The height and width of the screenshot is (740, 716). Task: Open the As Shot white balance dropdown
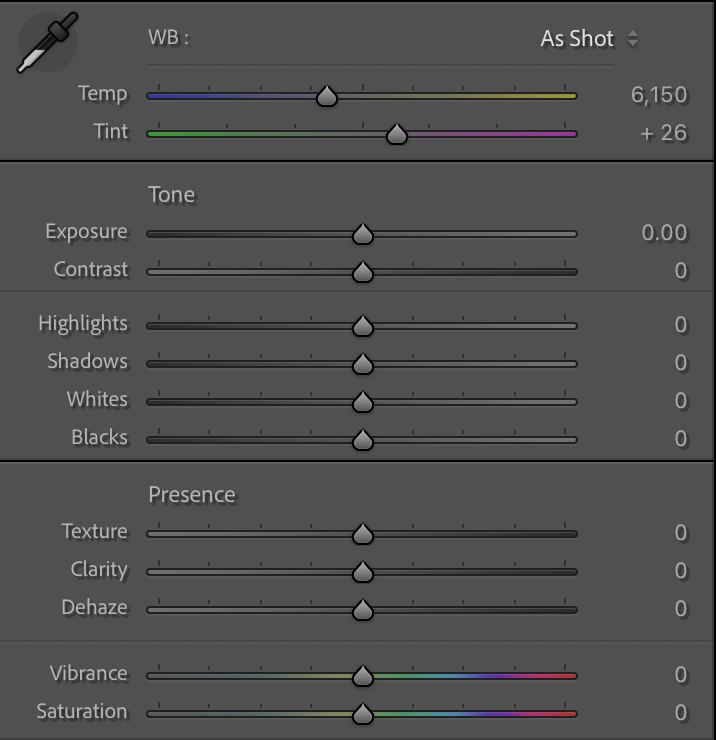(x=589, y=39)
